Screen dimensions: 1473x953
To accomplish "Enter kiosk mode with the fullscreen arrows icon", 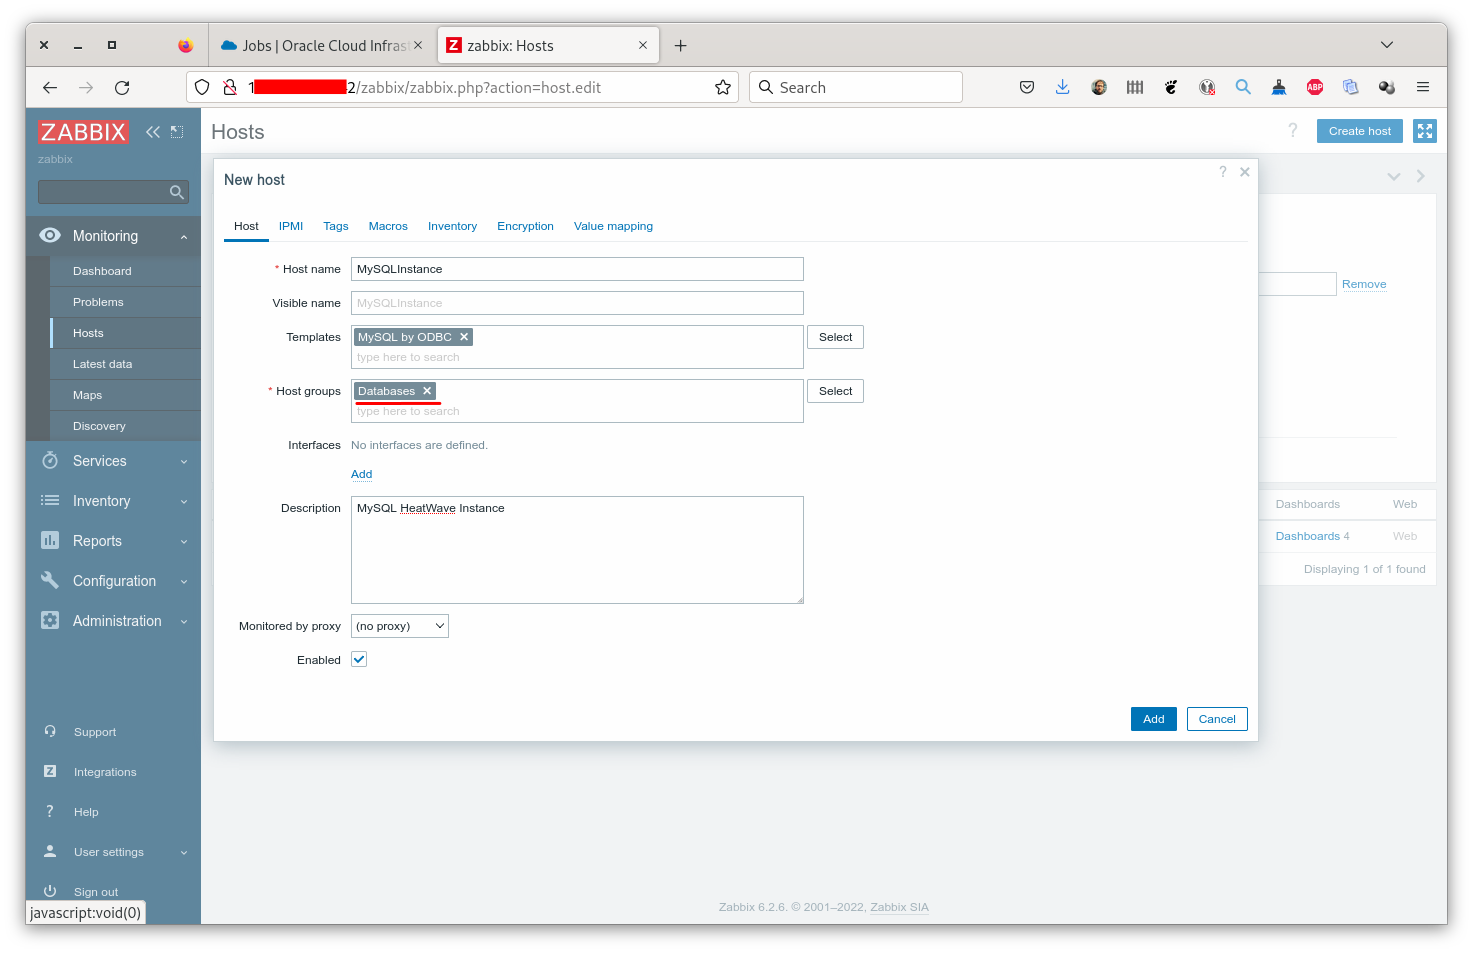I will (x=1424, y=130).
